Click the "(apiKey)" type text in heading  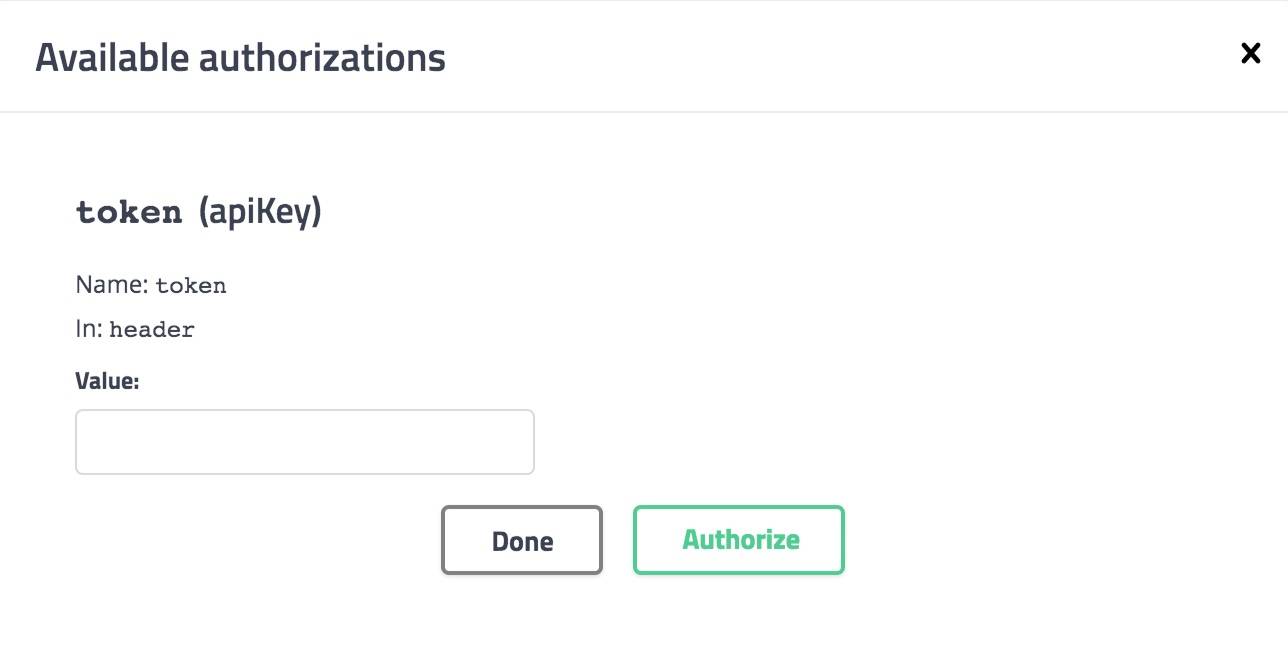[260, 212]
